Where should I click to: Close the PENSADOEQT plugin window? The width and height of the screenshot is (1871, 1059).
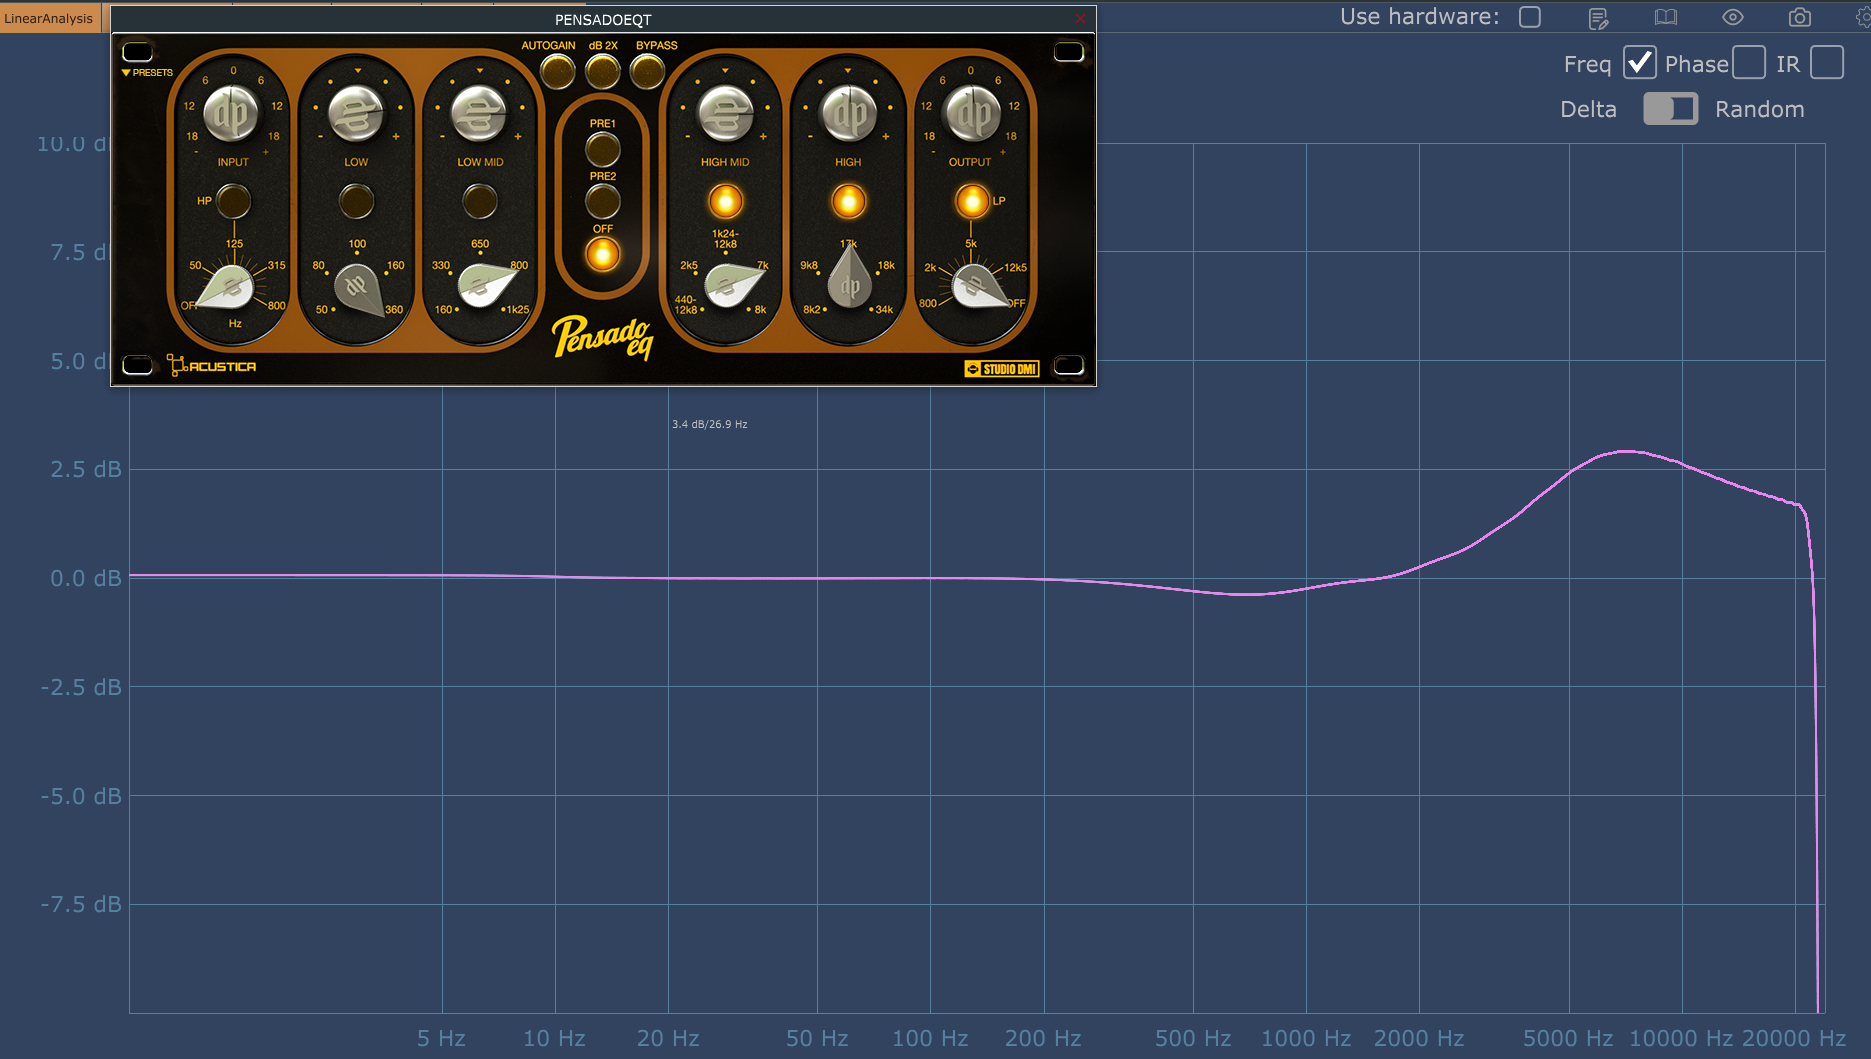click(1080, 19)
